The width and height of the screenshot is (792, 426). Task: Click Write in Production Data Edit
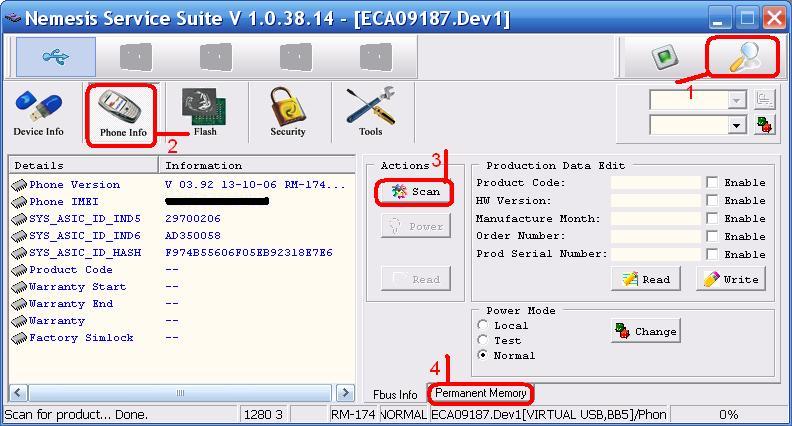pos(731,279)
